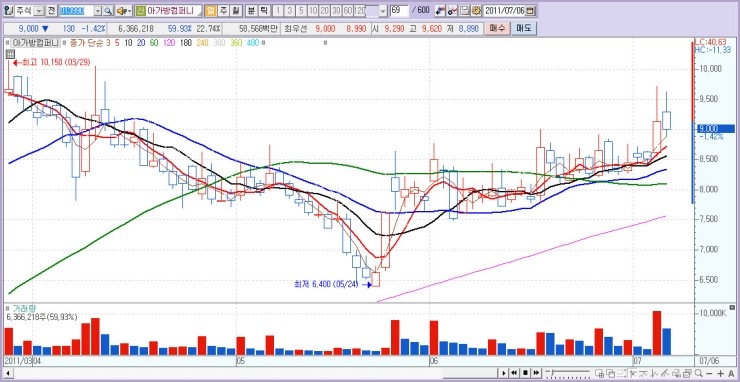Expand the 주식 market type dropdown
The height and width of the screenshot is (382, 740).
40,10
